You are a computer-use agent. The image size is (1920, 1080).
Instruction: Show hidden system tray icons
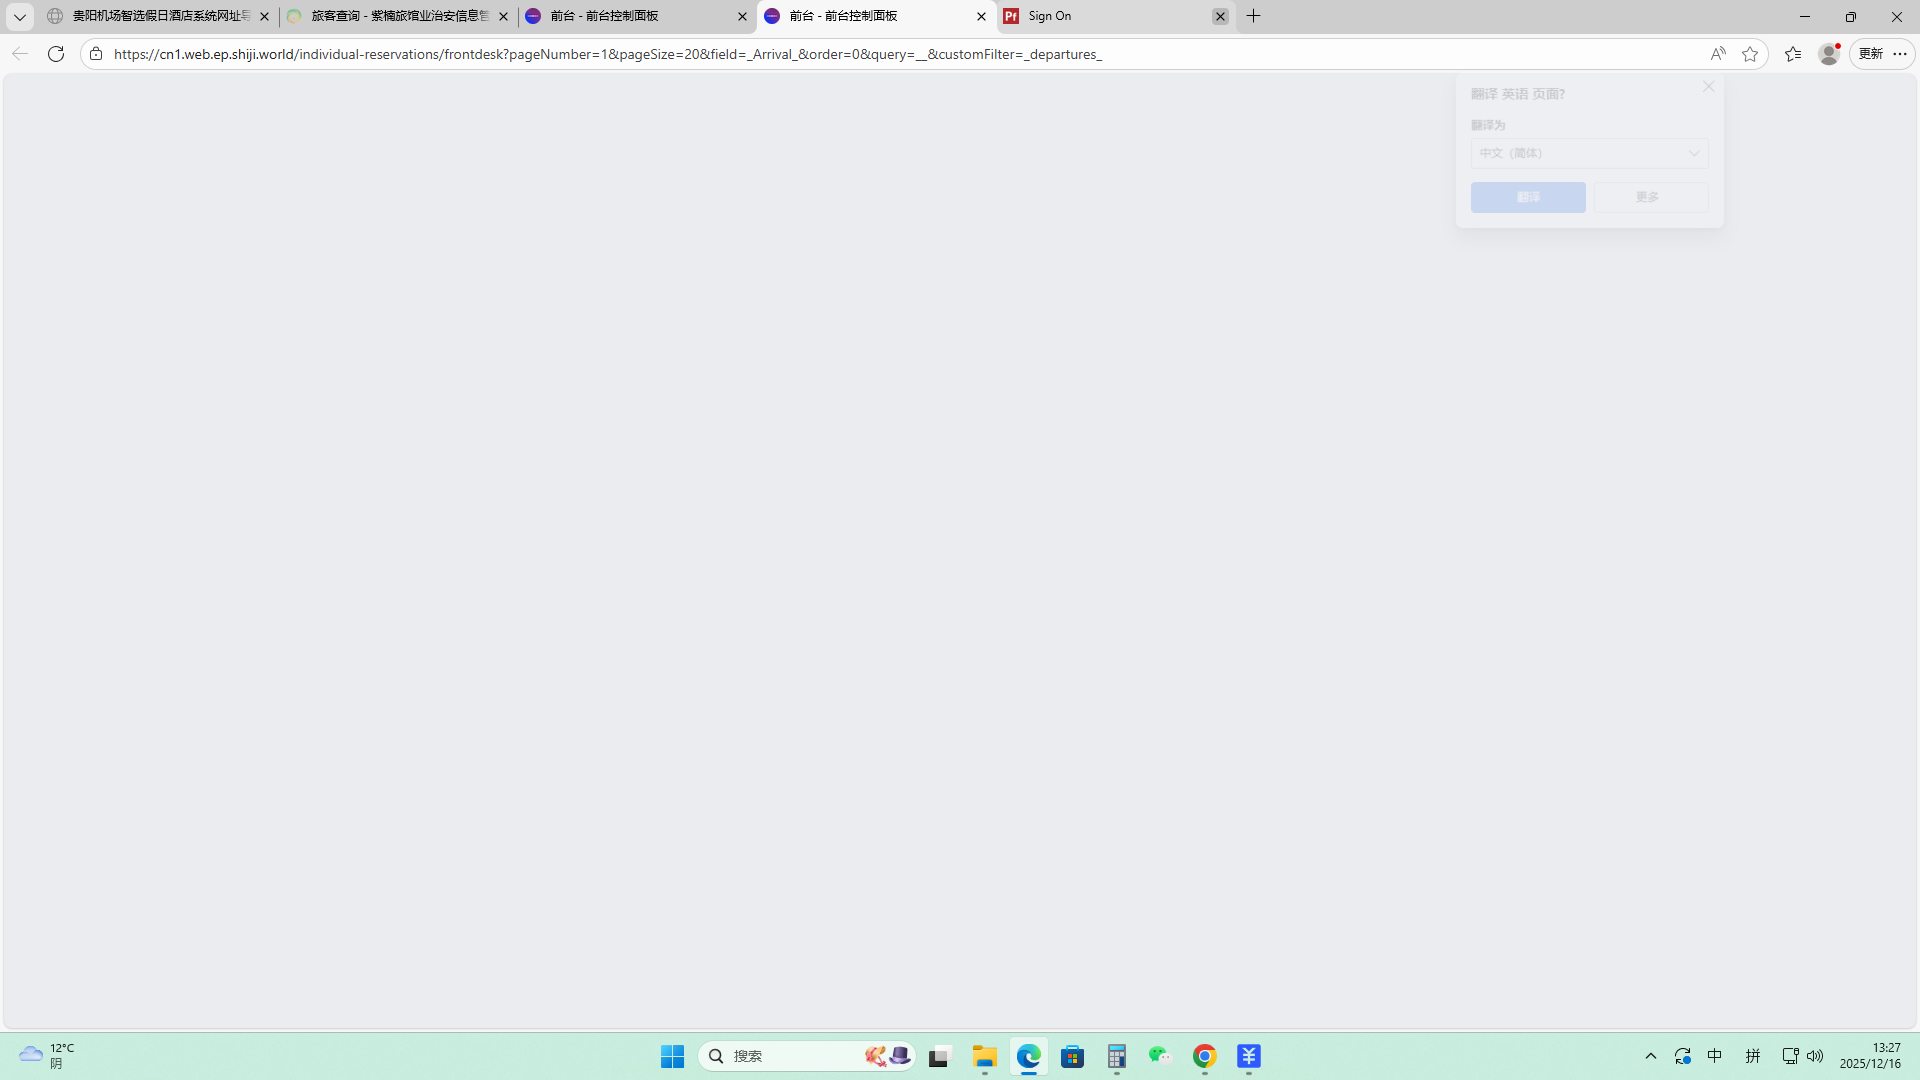coord(1651,1056)
